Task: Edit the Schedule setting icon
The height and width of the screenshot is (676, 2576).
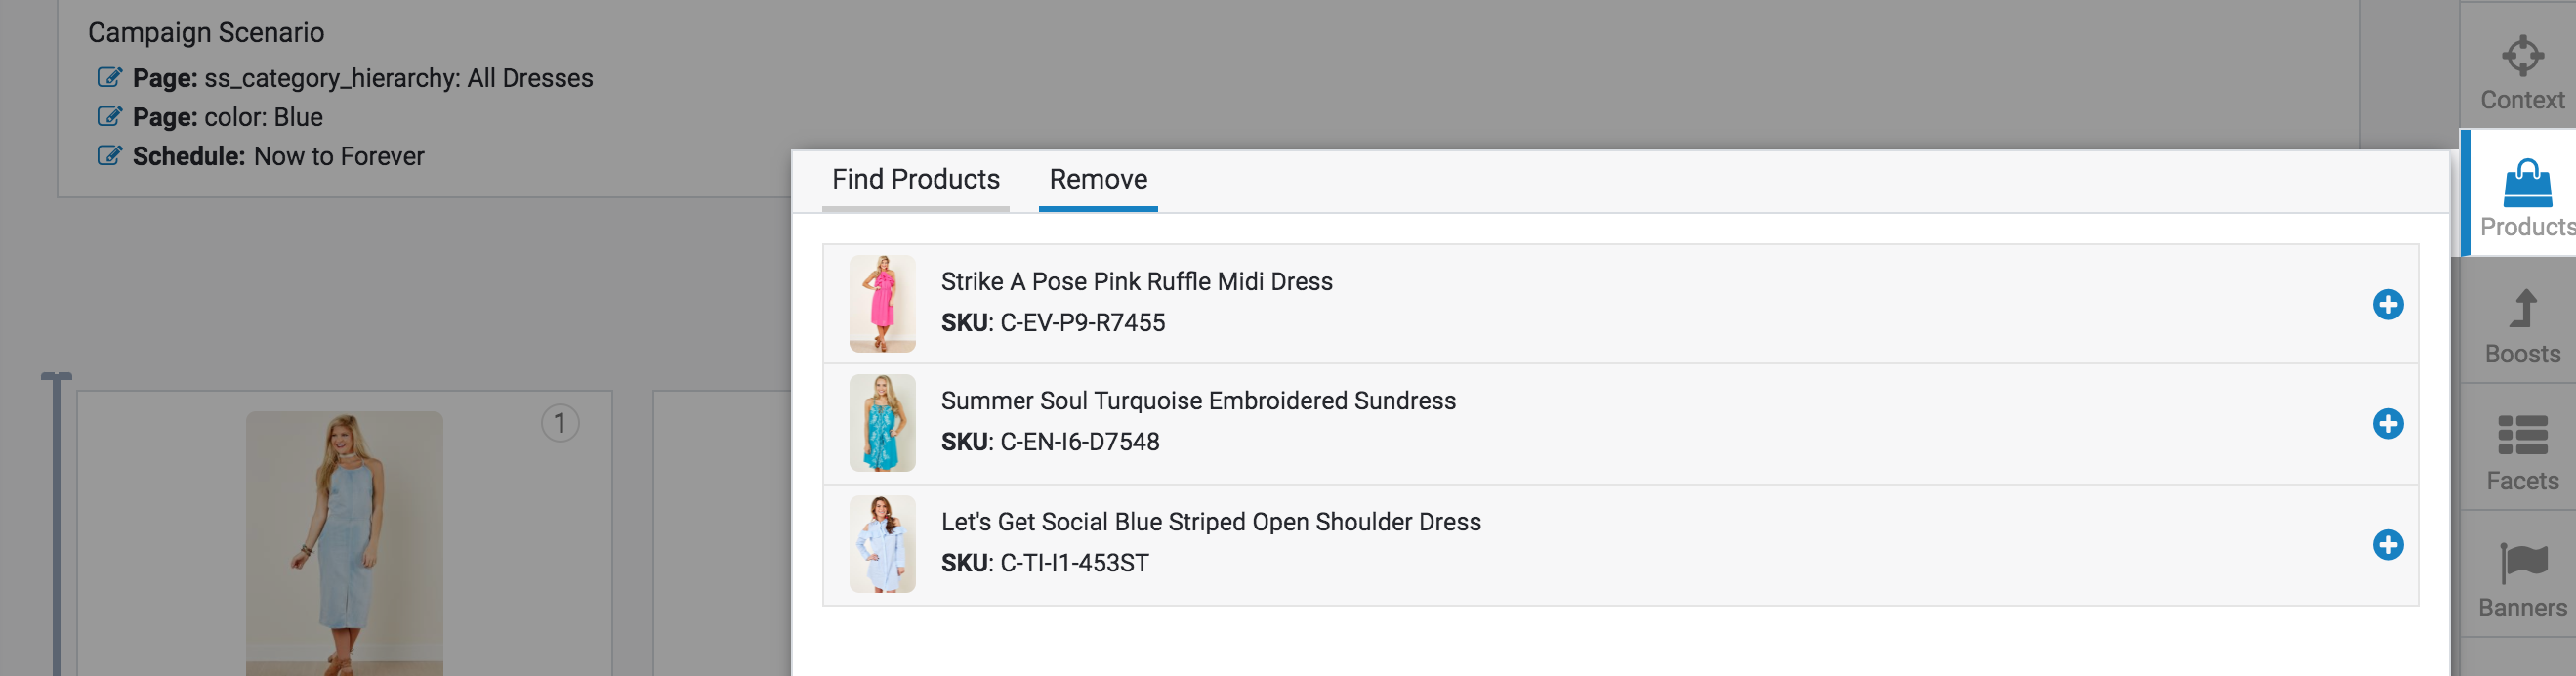Action: pos(109,156)
